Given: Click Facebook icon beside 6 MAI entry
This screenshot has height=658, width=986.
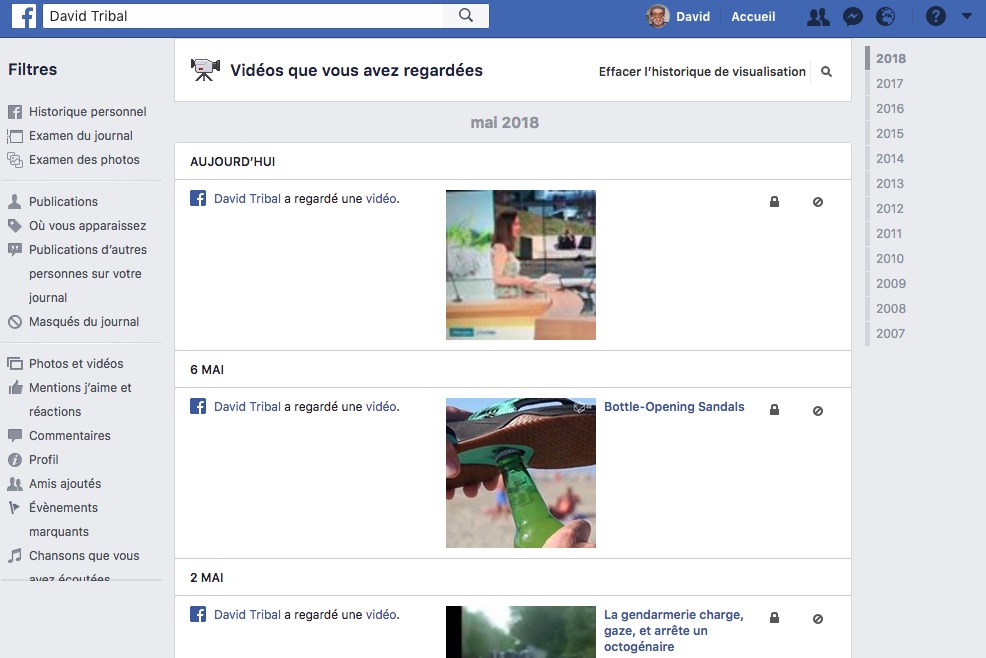Looking at the screenshot, I should point(198,406).
